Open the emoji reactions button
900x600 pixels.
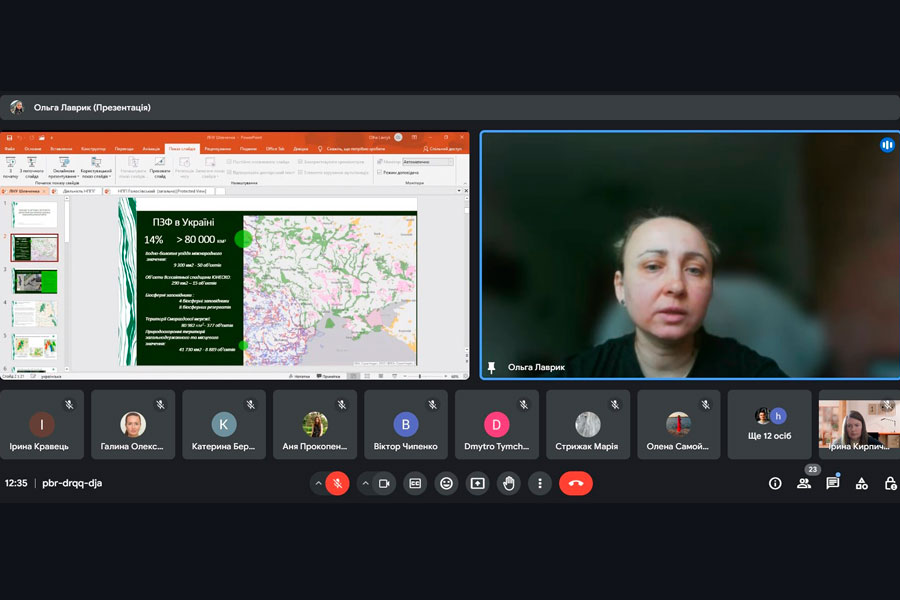tap(446, 483)
